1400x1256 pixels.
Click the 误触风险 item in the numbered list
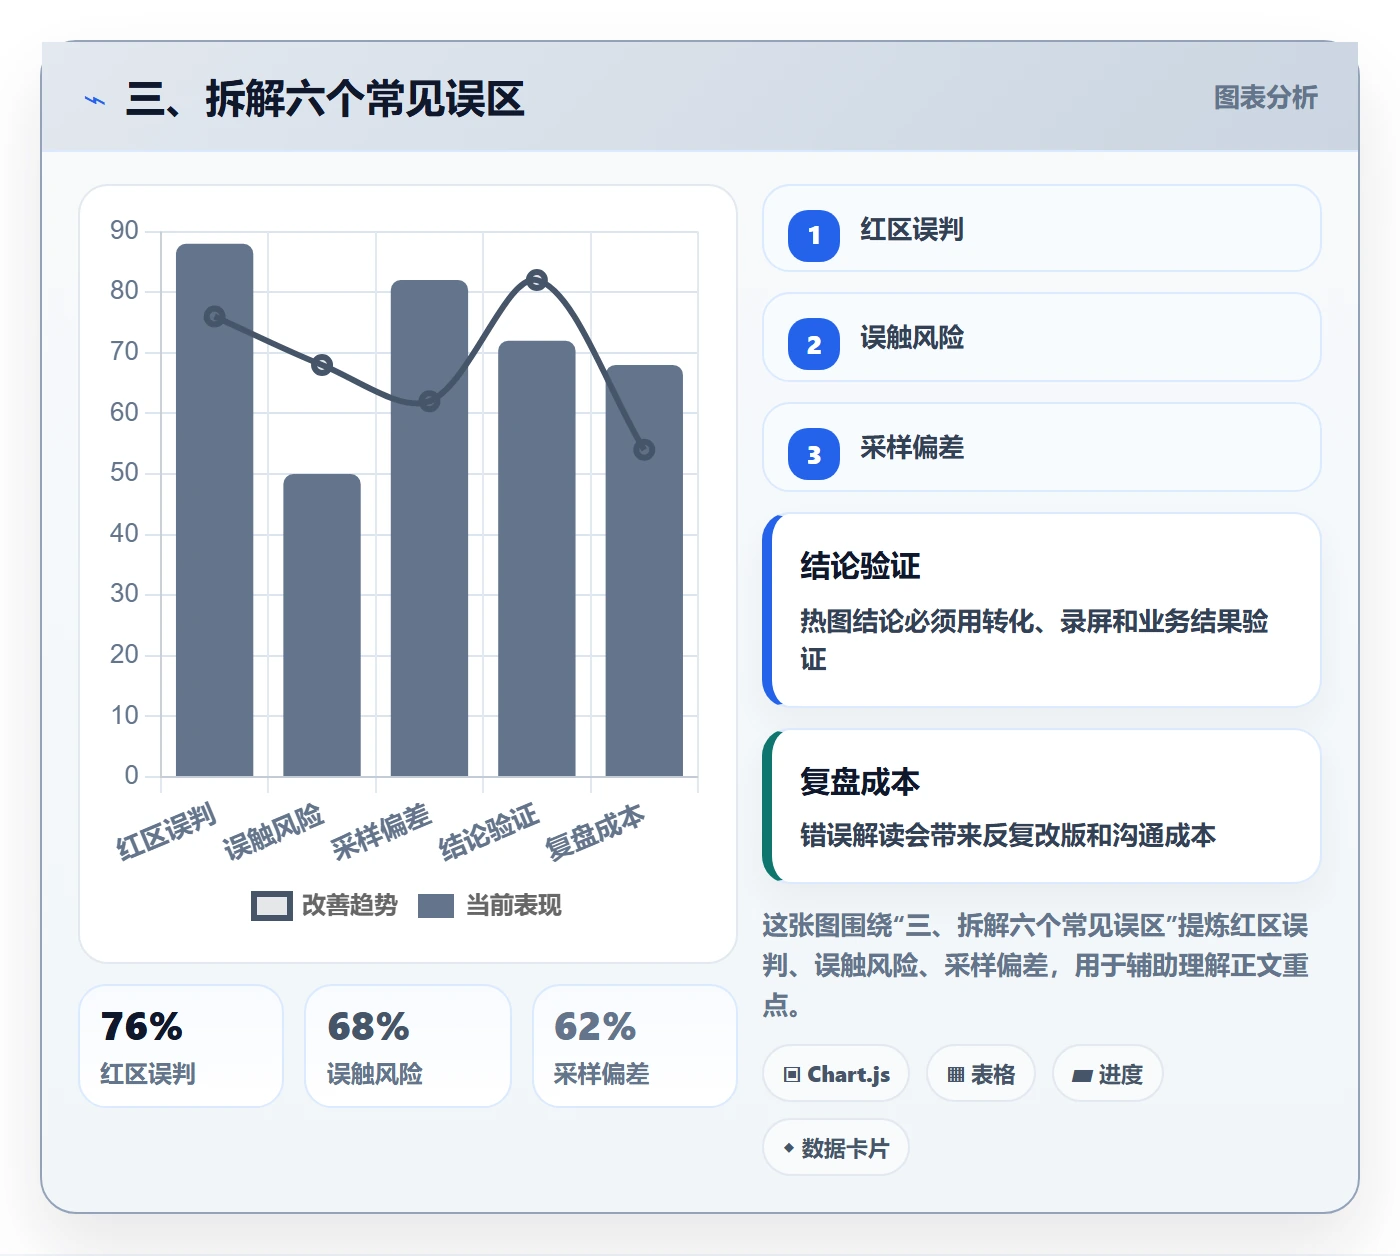pyautogui.click(x=1042, y=338)
